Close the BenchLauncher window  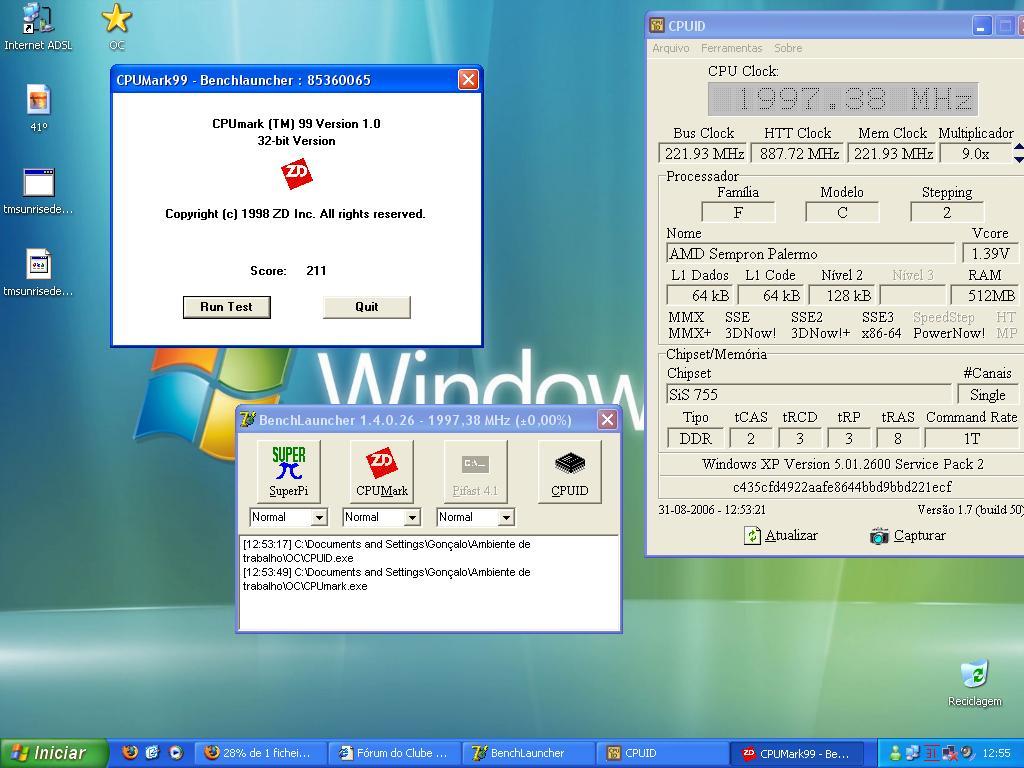(x=607, y=419)
